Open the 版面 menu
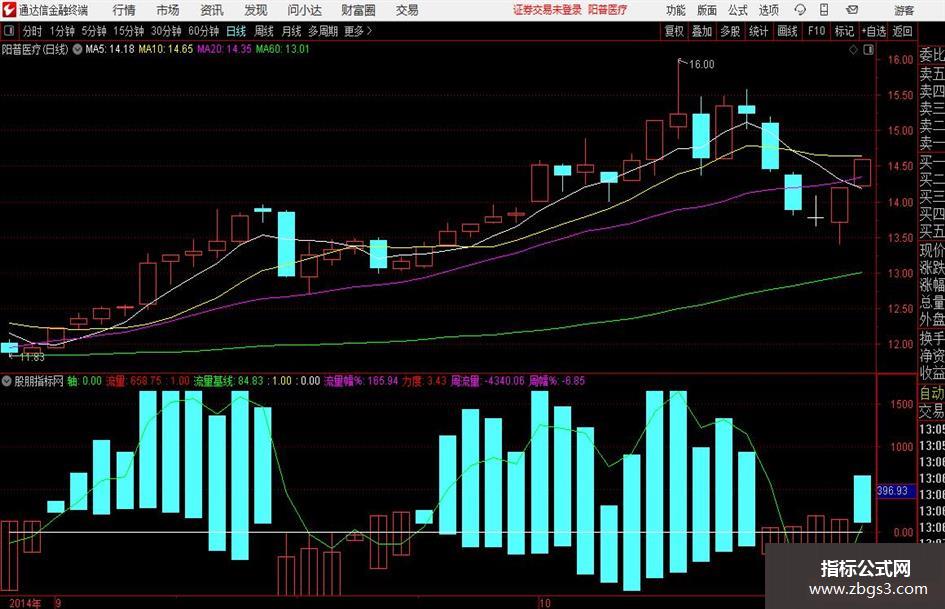Image resolution: width=945 pixels, height=609 pixels. (706, 10)
